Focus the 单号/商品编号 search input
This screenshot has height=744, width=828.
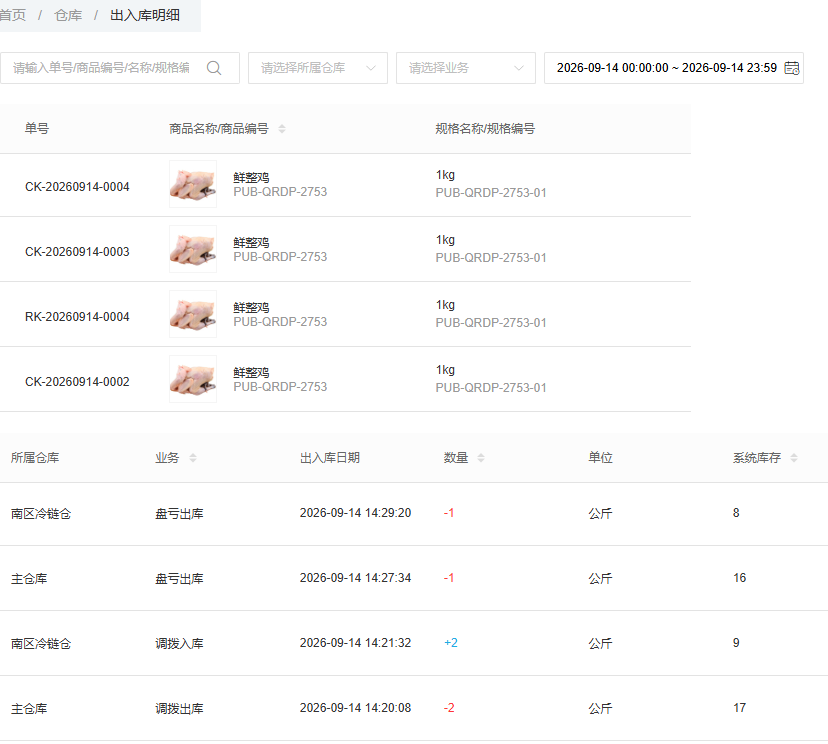click(x=120, y=68)
